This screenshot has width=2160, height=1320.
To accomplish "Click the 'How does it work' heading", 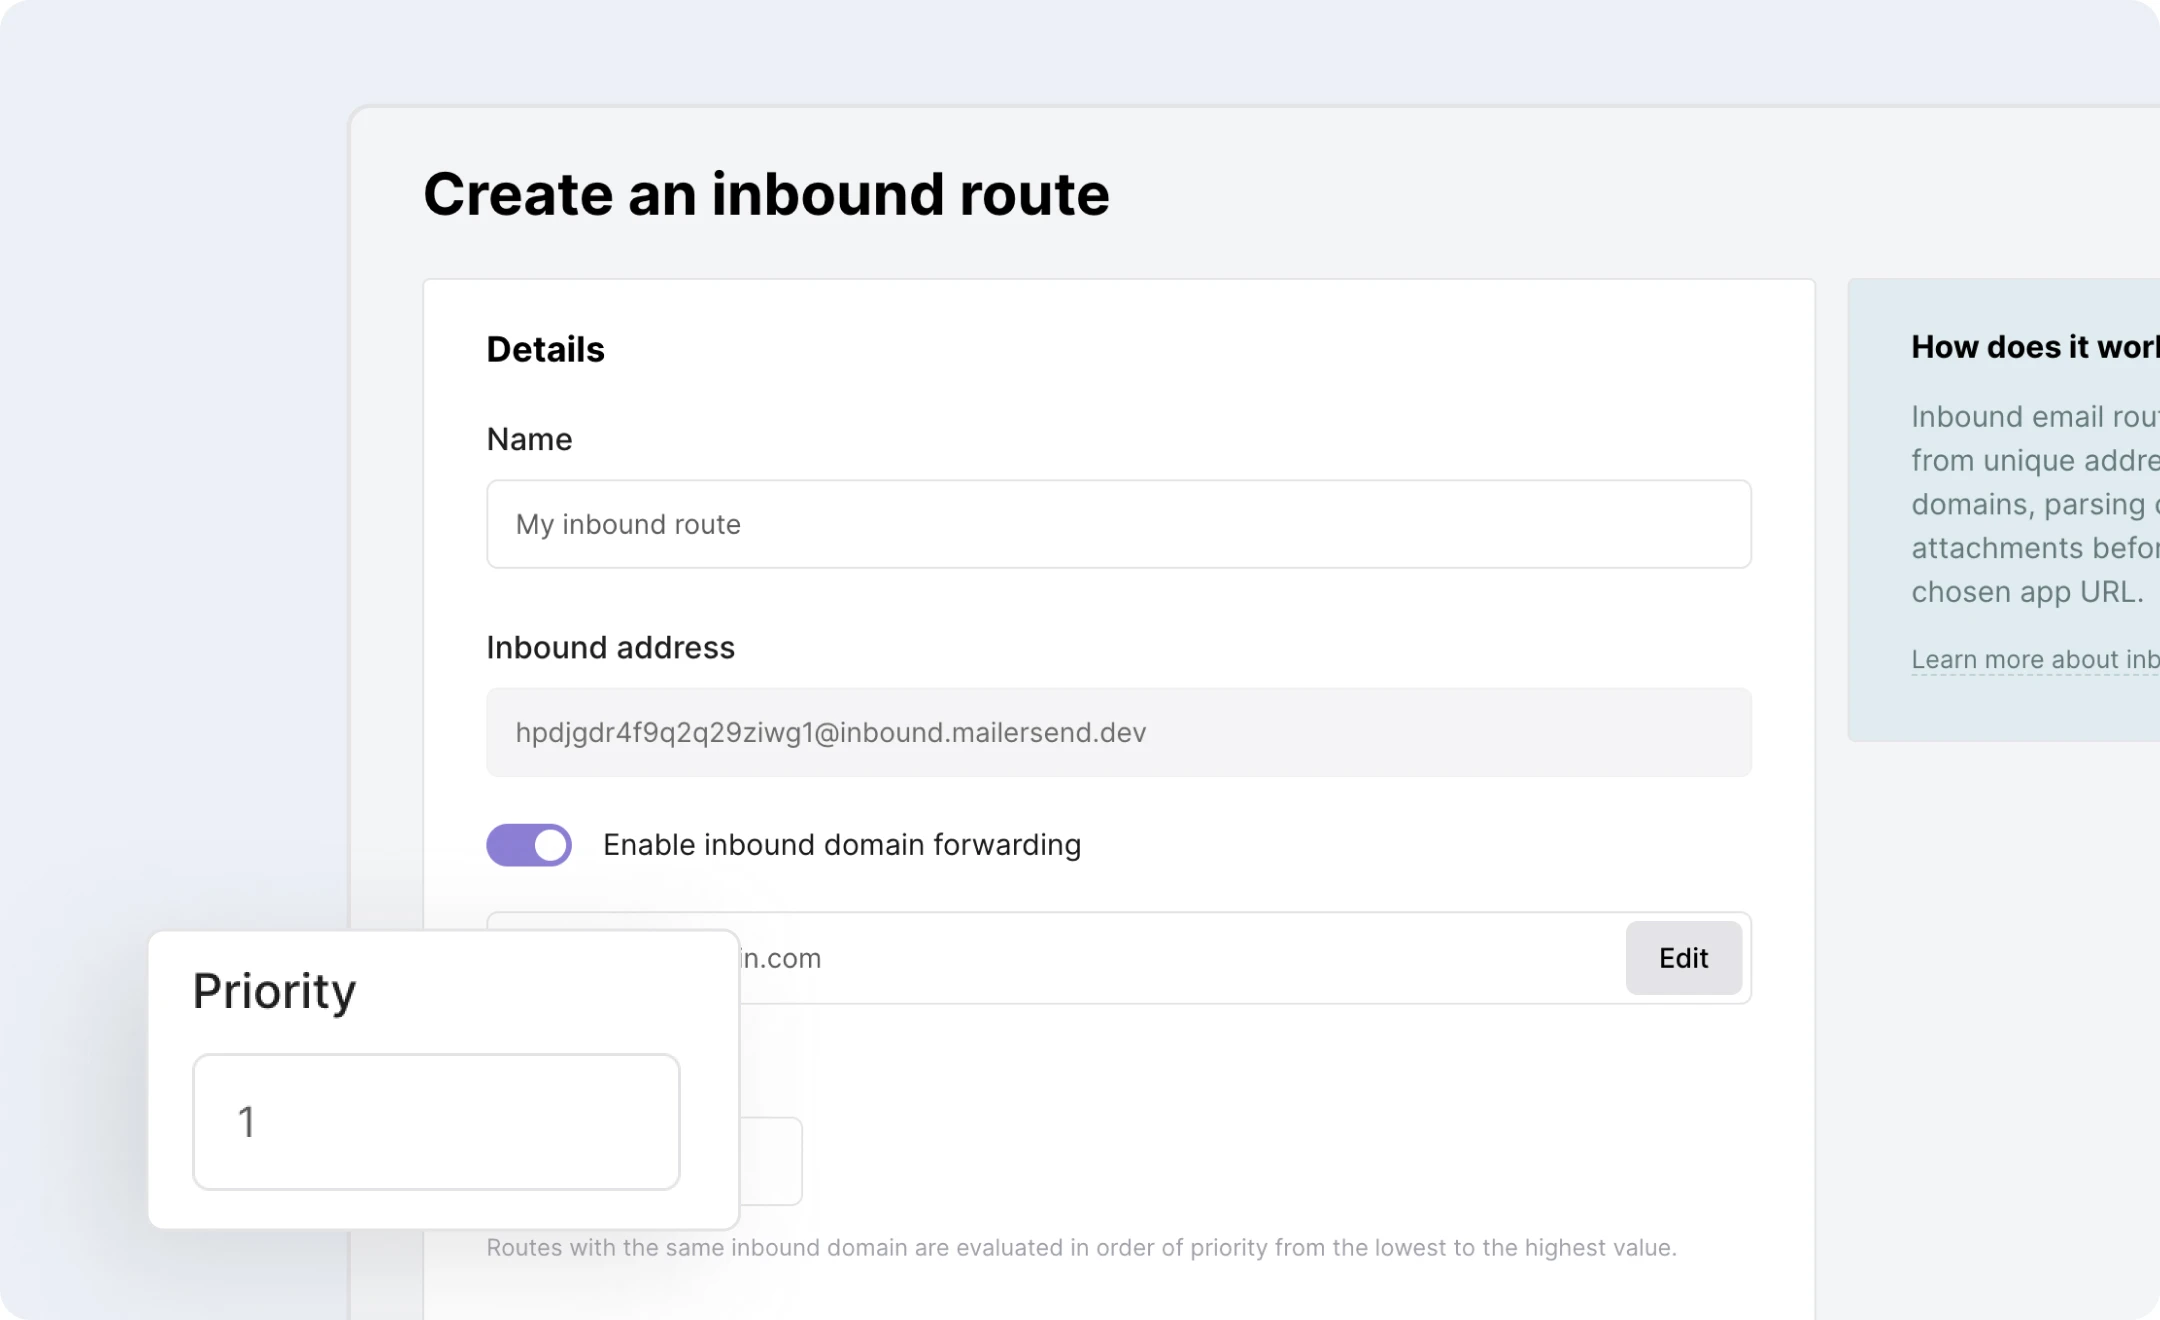I will (2035, 347).
